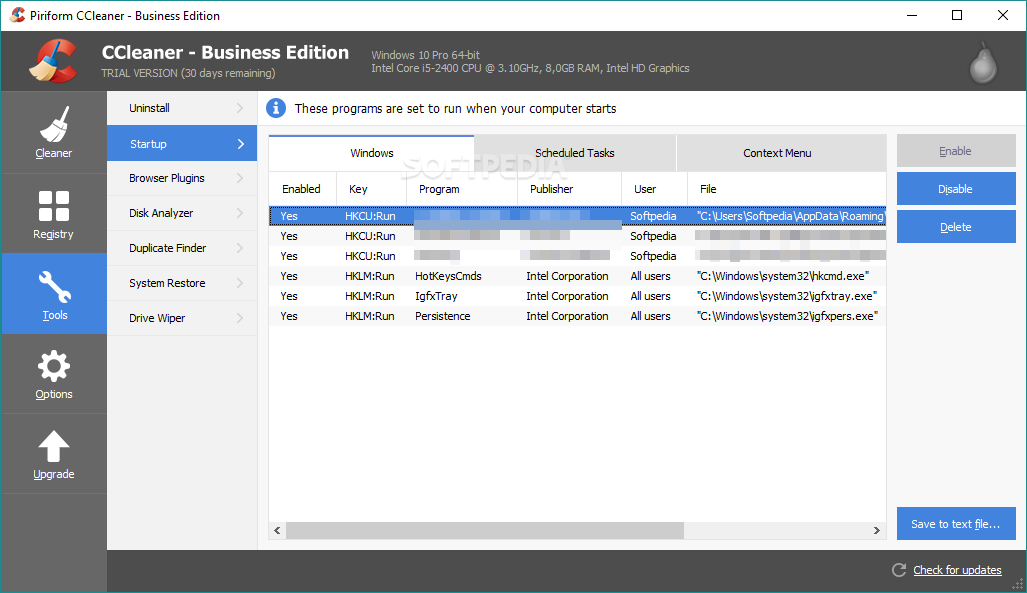Open System Restore tool
Viewport: 1027px width, 593px height.
(x=182, y=283)
